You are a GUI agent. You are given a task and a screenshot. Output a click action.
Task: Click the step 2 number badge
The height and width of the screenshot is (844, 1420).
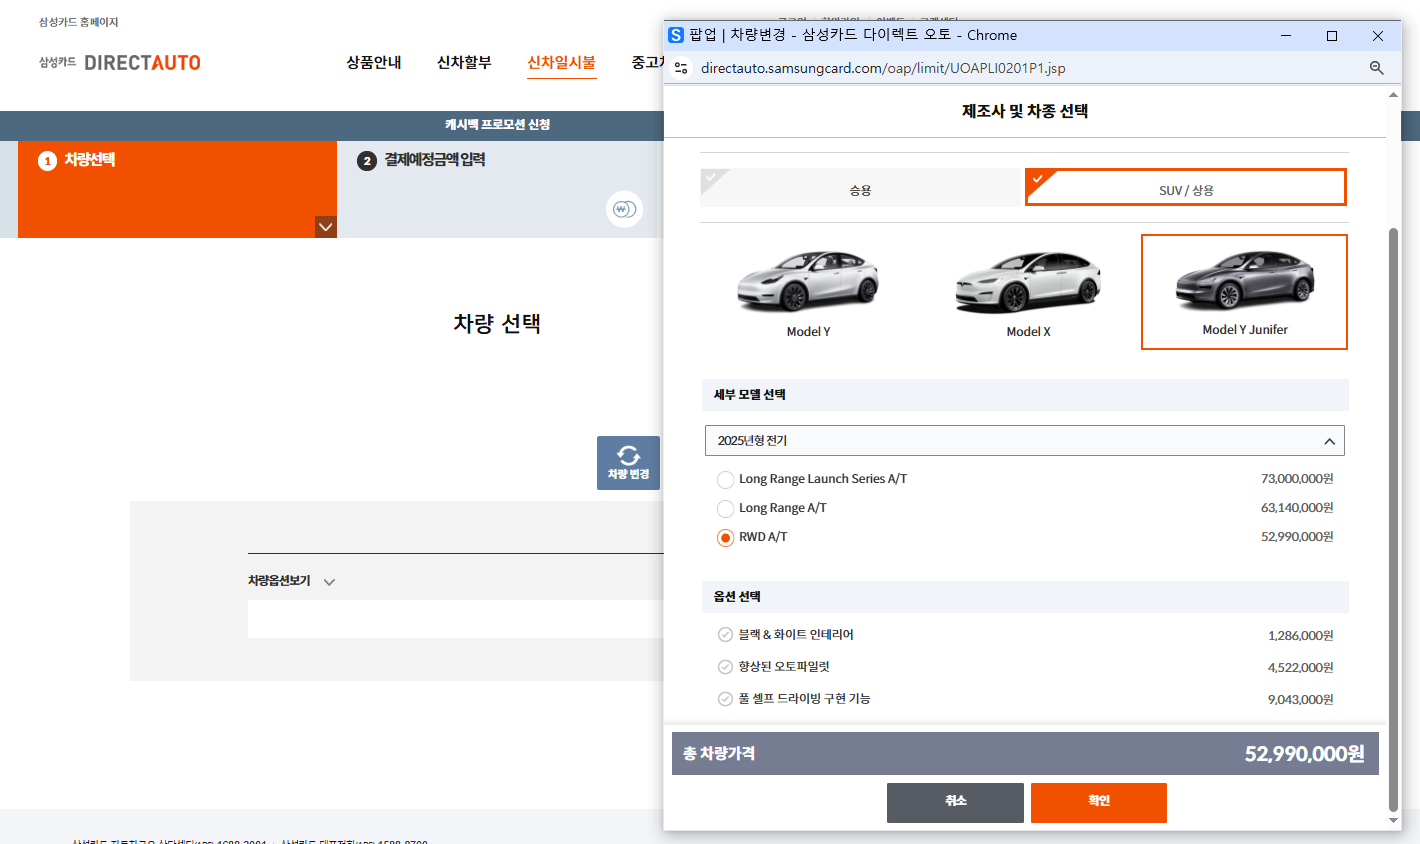[367, 161]
